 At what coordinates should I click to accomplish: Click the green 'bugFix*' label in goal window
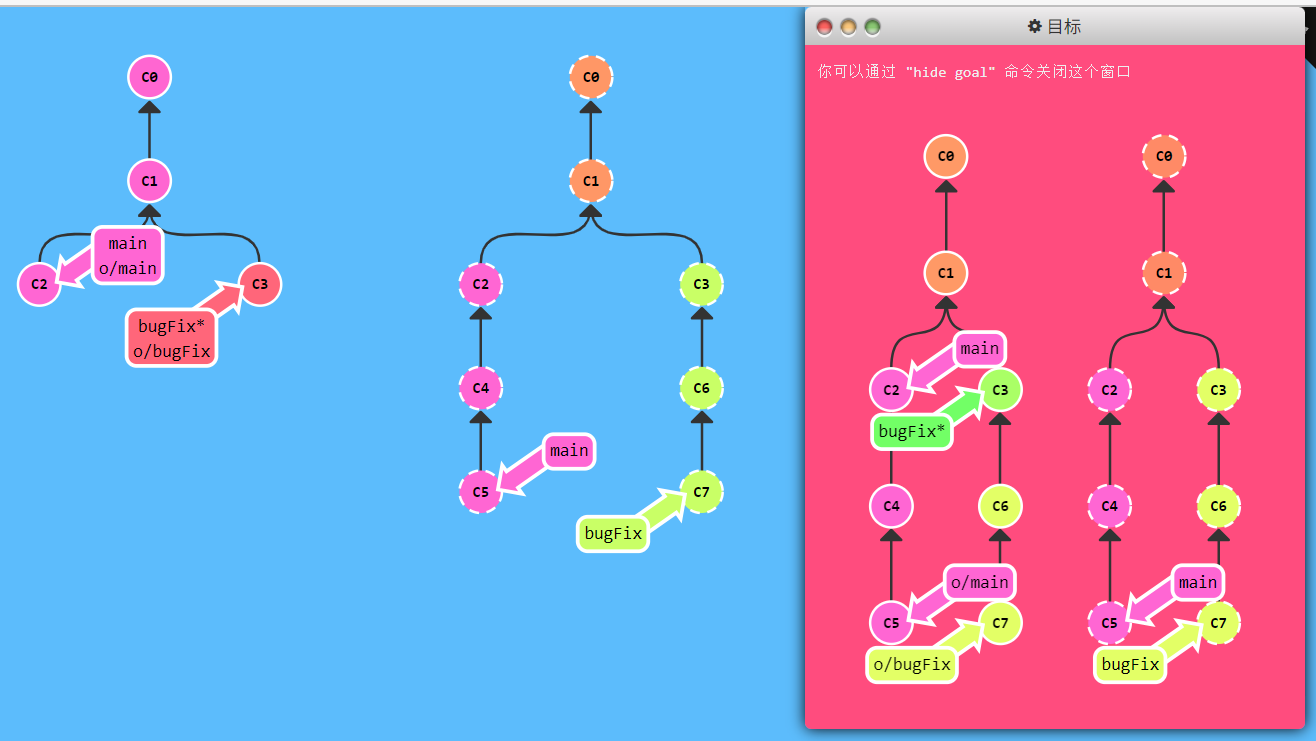tap(911, 432)
